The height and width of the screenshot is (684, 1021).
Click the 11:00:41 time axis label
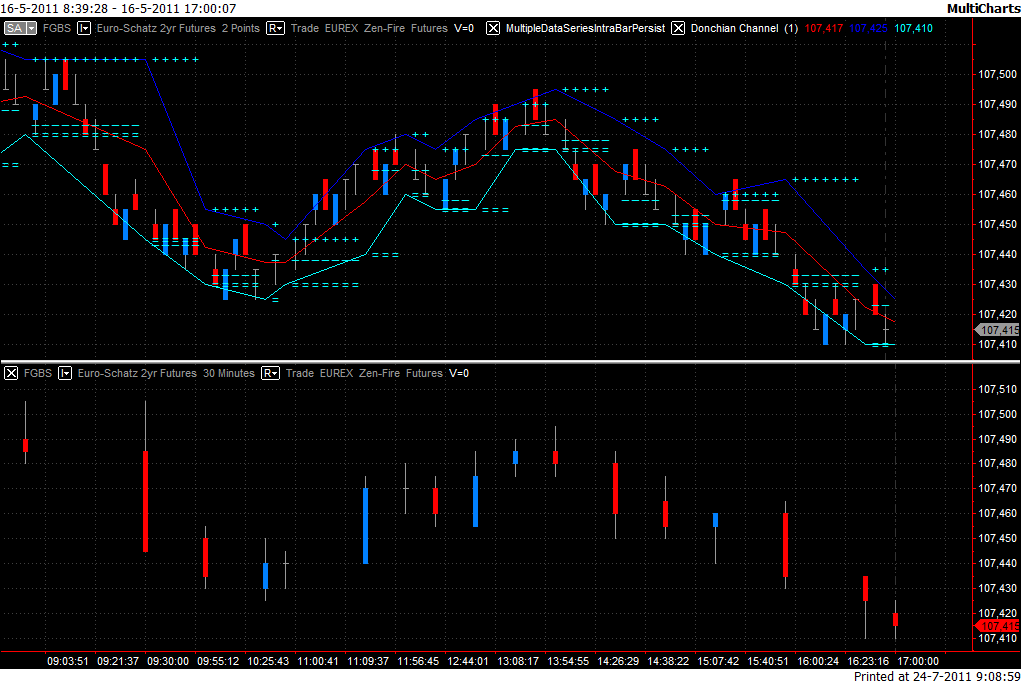click(x=318, y=661)
